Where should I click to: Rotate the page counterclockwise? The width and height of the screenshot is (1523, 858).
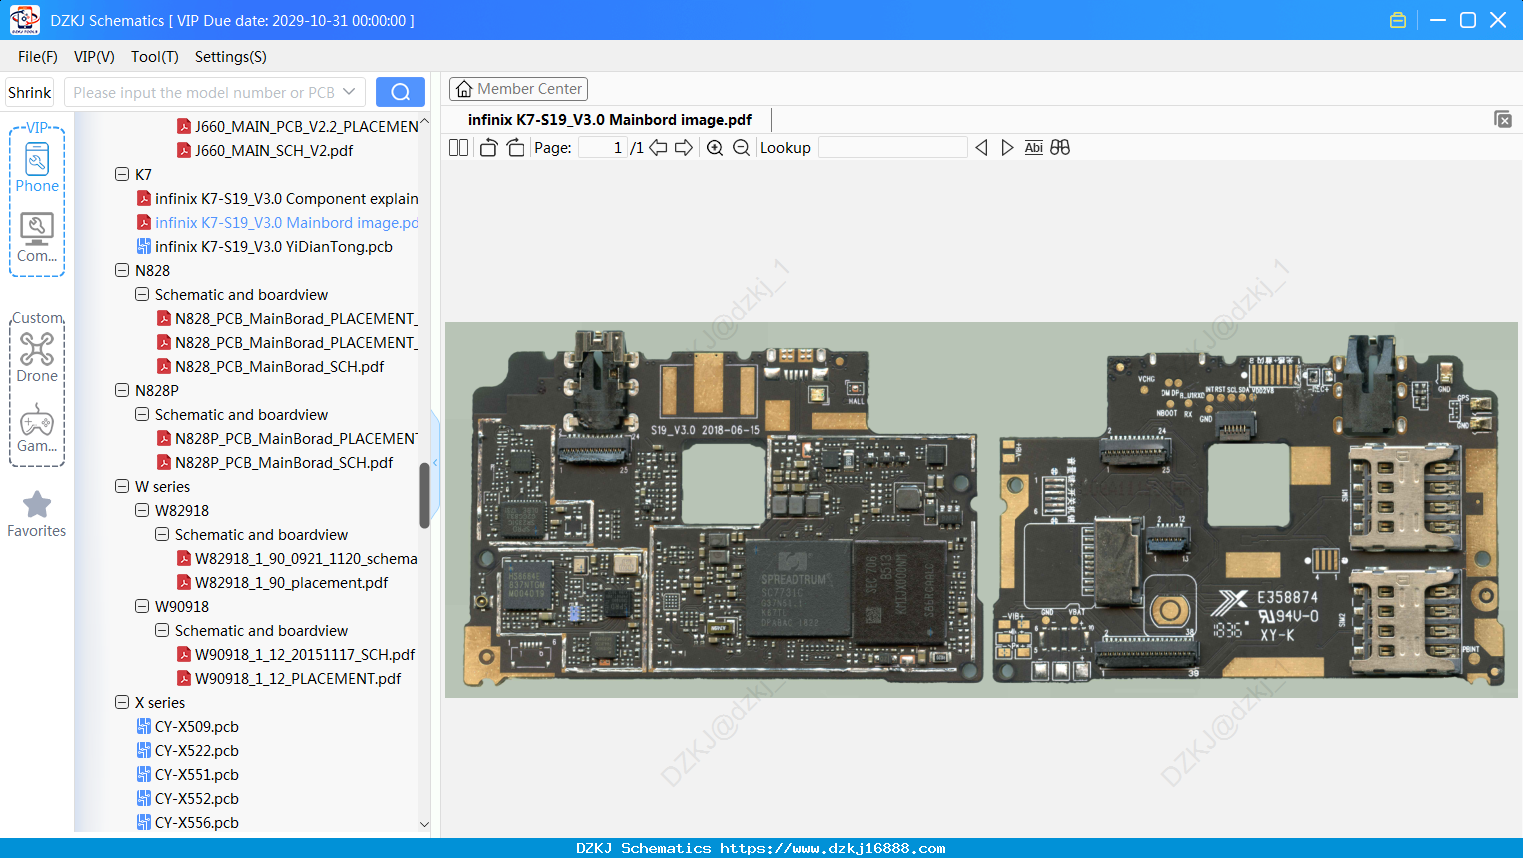488,148
